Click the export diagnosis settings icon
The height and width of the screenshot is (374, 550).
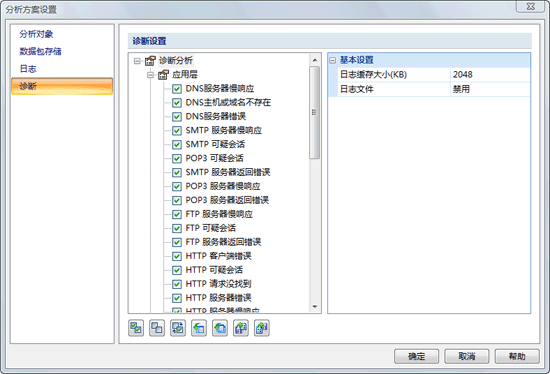(x=262, y=328)
